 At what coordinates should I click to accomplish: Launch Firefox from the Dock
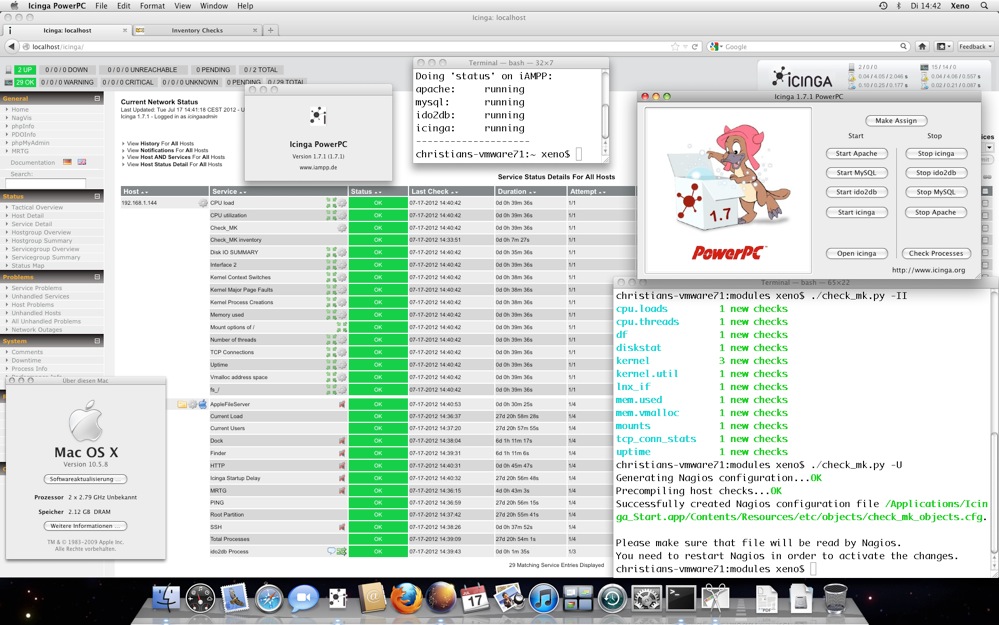[406, 599]
